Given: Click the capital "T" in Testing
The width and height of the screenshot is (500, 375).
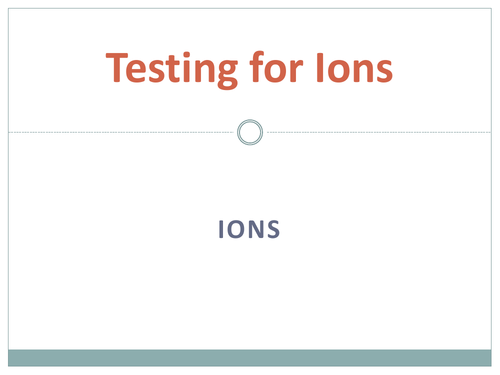Looking at the screenshot, I should [x=117, y=67].
